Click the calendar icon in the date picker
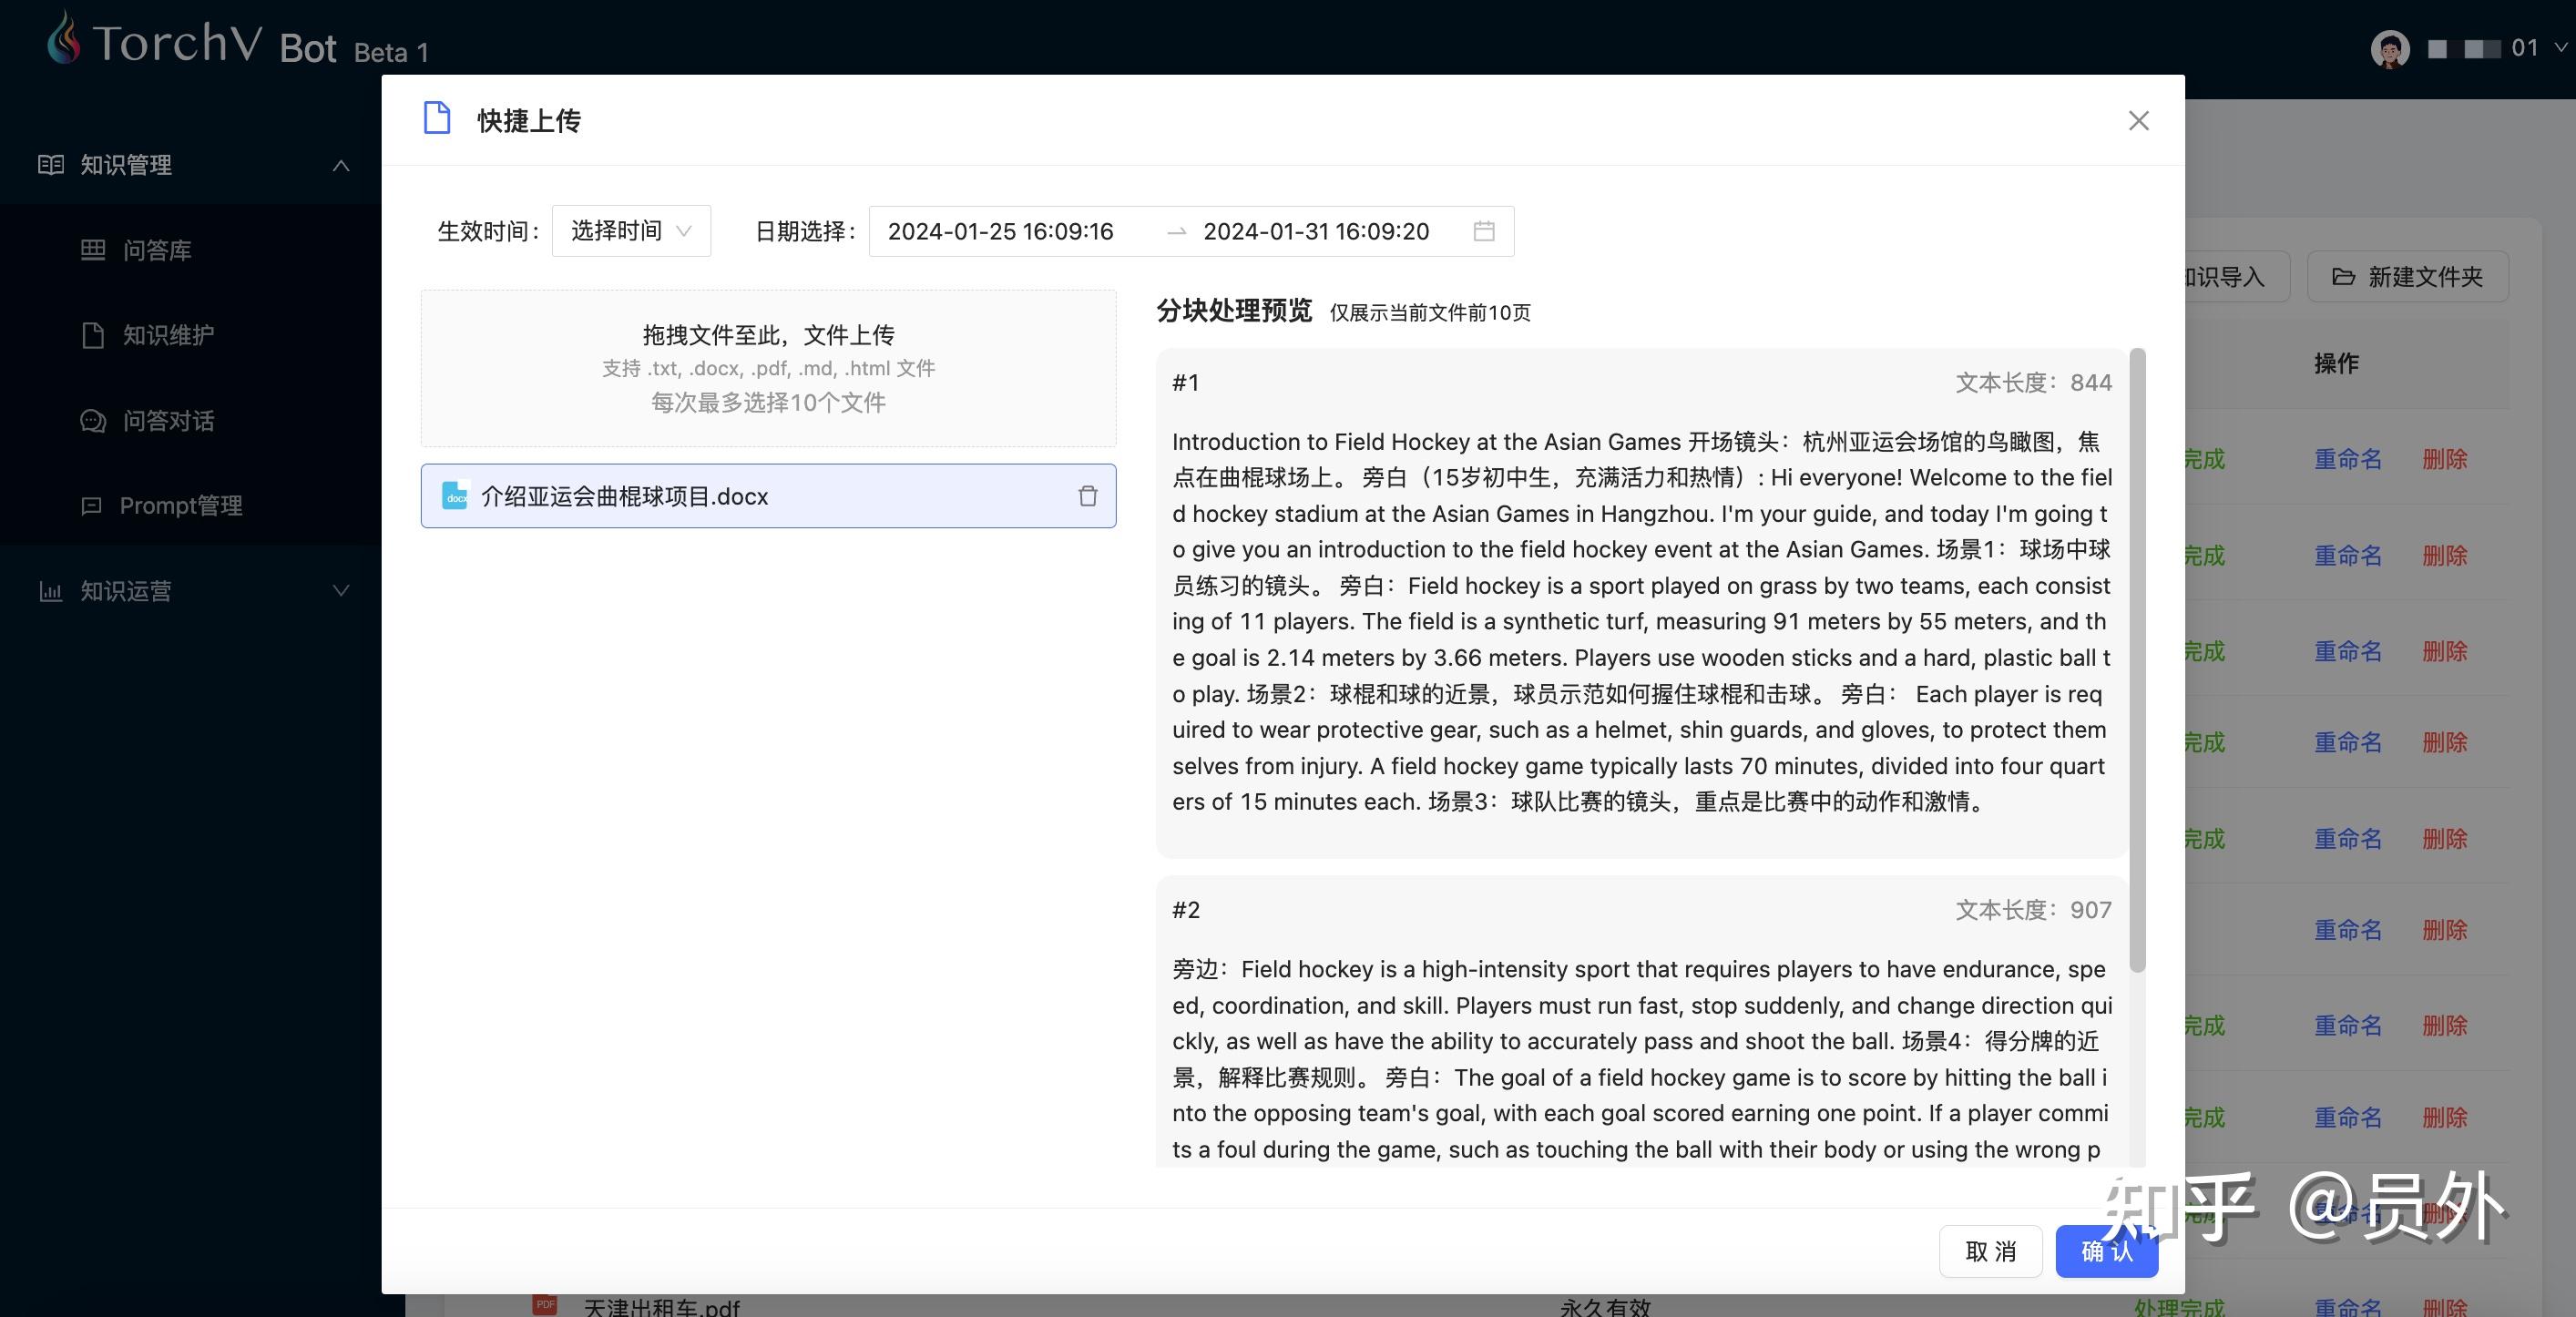2576x1317 pixels. click(x=1484, y=231)
